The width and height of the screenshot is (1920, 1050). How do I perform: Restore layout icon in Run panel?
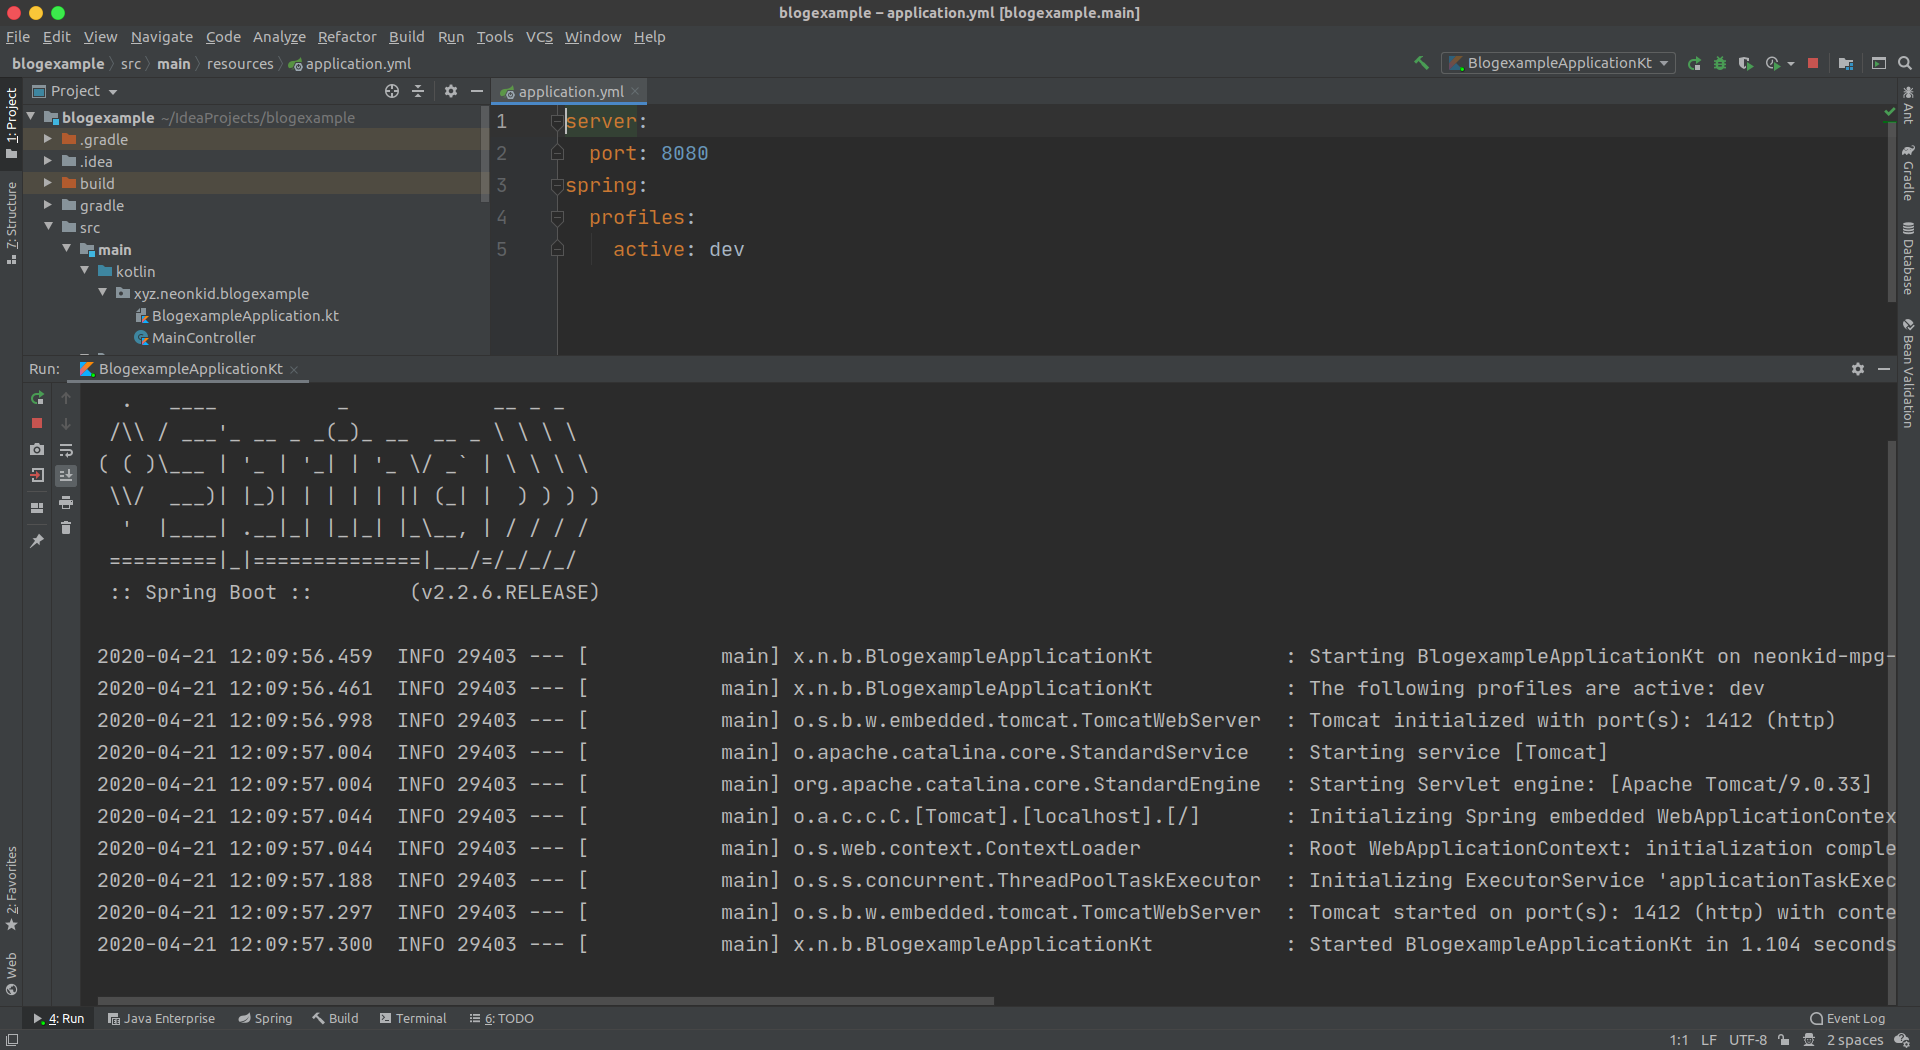[x=37, y=508]
